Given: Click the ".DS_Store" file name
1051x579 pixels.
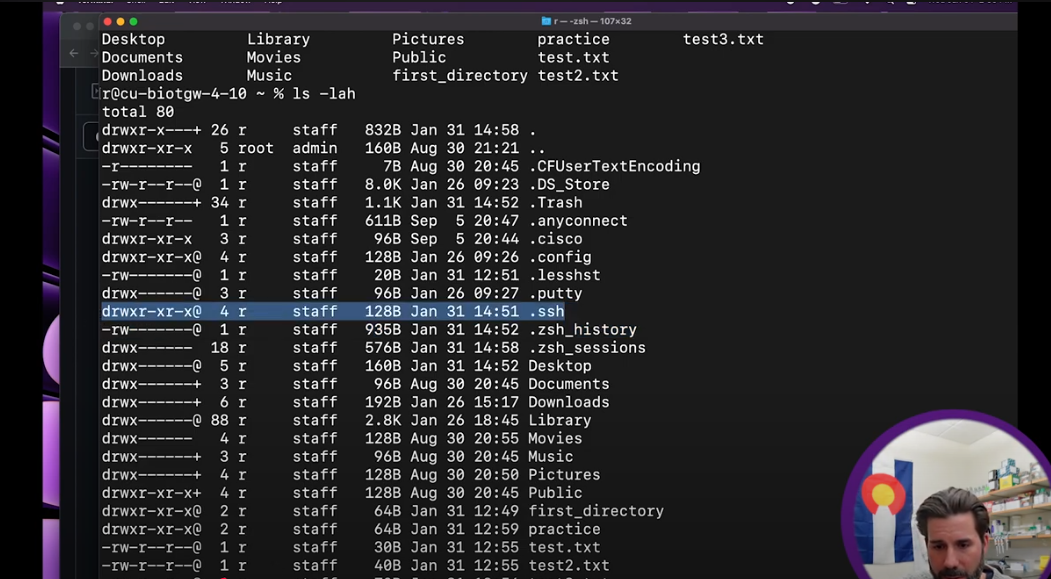Looking at the screenshot, I should pyautogui.click(x=569, y=184).
